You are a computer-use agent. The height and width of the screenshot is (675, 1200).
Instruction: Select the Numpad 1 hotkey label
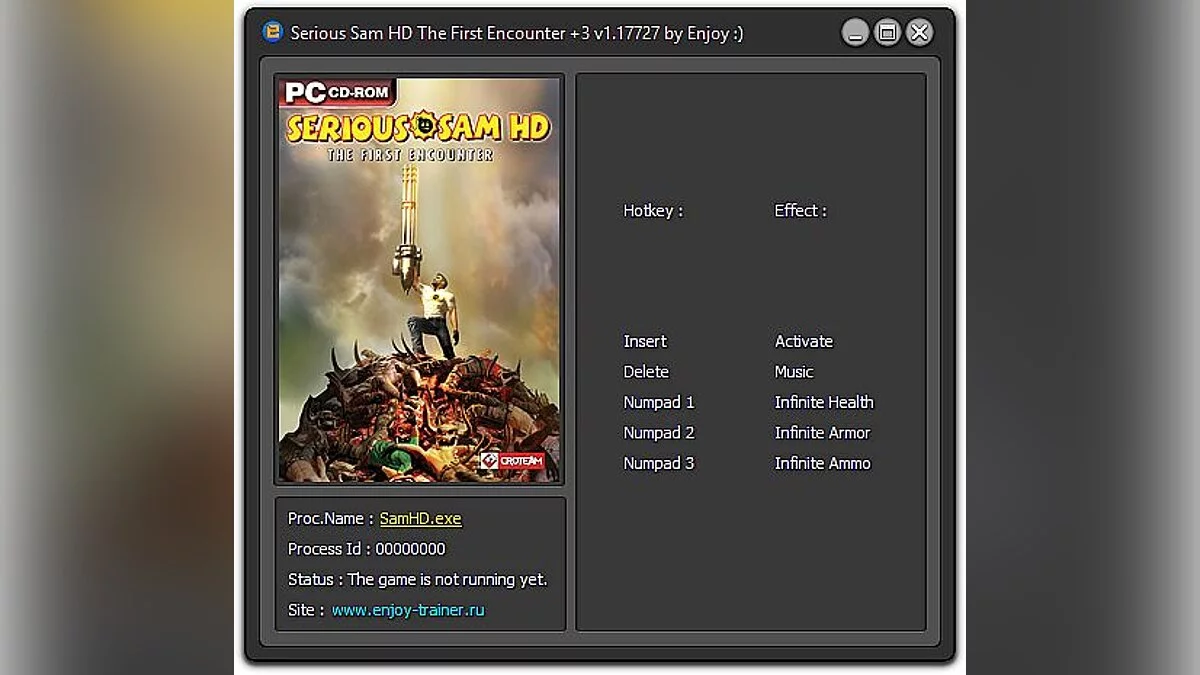click(x=659, y=402)
